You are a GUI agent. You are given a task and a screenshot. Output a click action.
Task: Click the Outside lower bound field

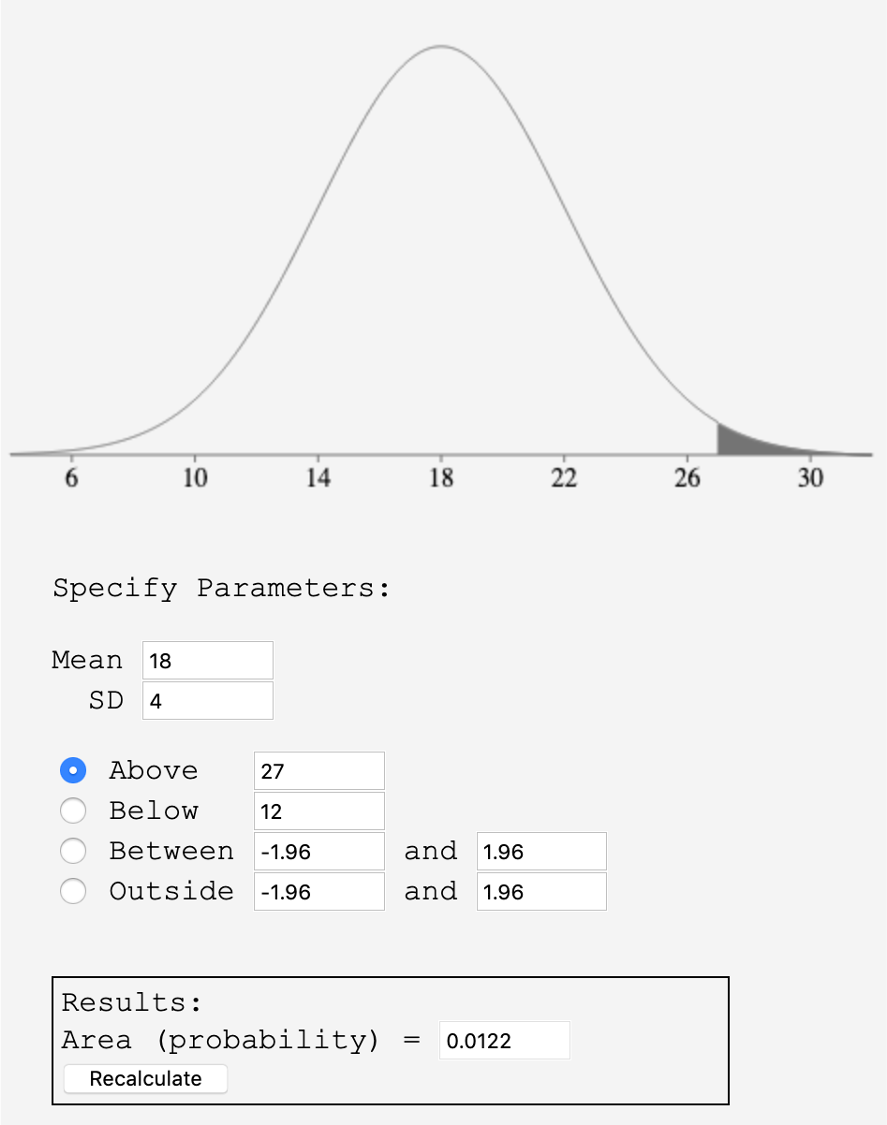point(318,891)
